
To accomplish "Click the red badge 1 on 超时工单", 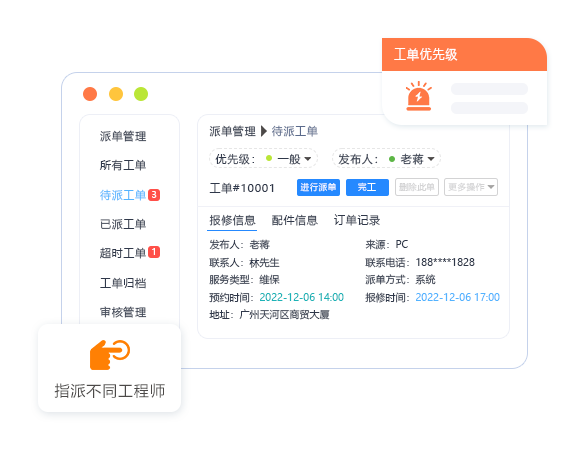I will pos(154,252).
